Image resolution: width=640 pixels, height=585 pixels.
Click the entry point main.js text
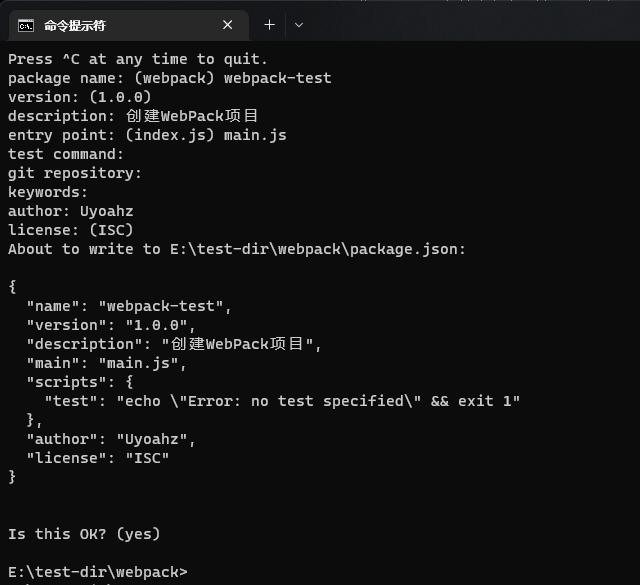coord(255,136)
